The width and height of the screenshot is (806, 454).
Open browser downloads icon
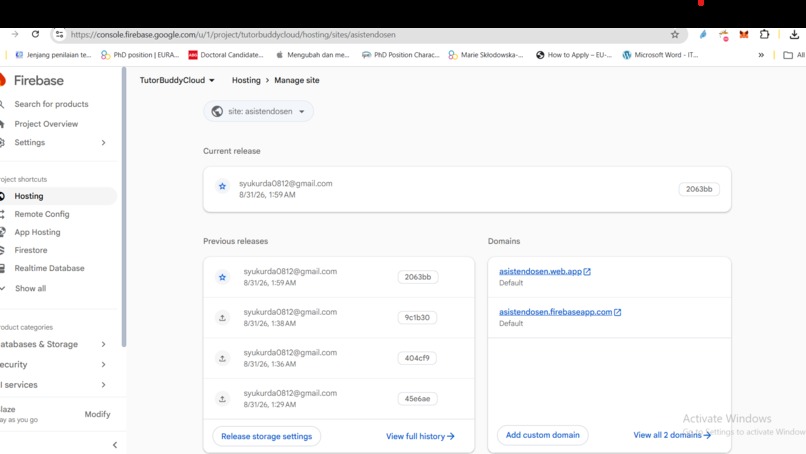(794, 34)
